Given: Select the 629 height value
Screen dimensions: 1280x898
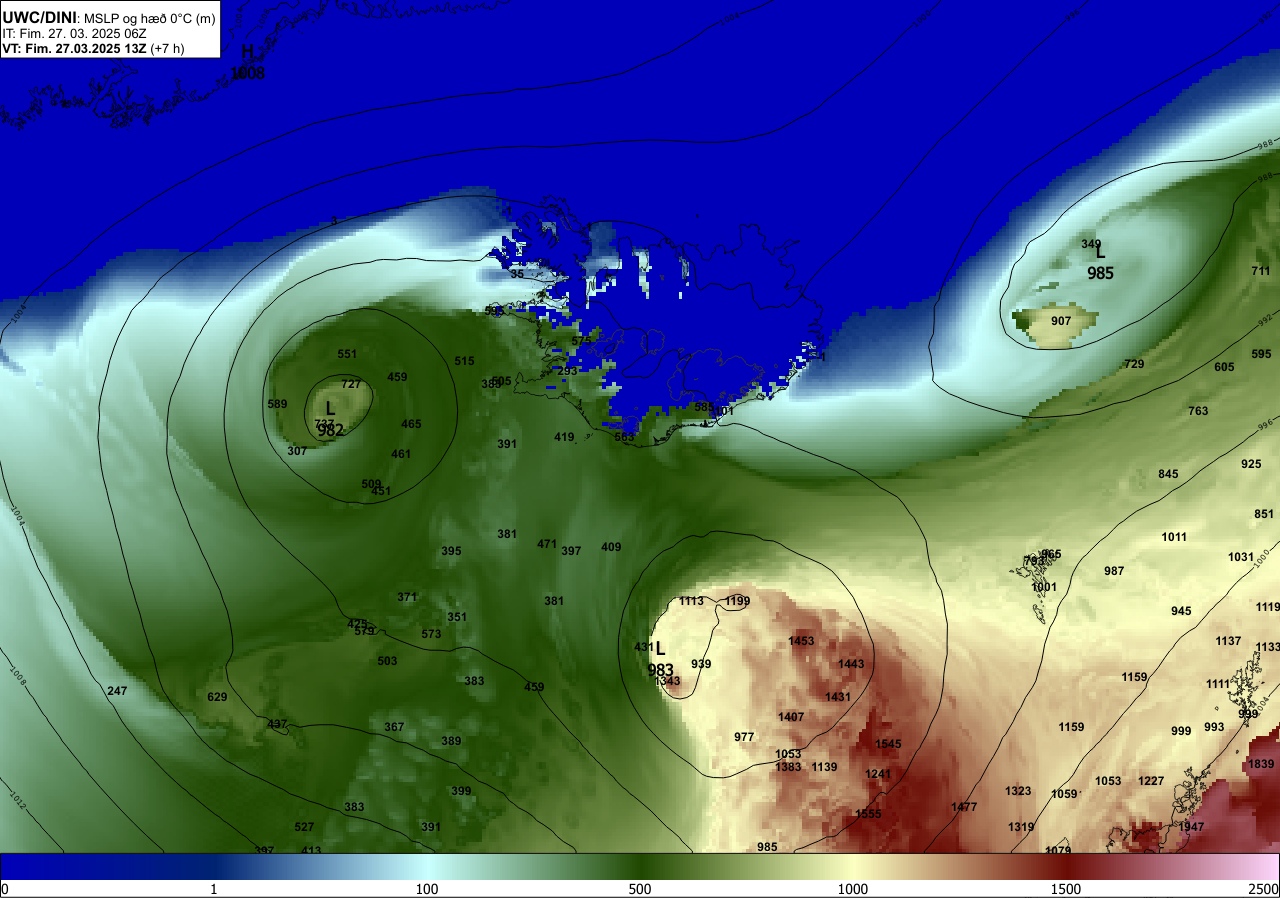Looking at the screenshot, I should tap(217, 697).
